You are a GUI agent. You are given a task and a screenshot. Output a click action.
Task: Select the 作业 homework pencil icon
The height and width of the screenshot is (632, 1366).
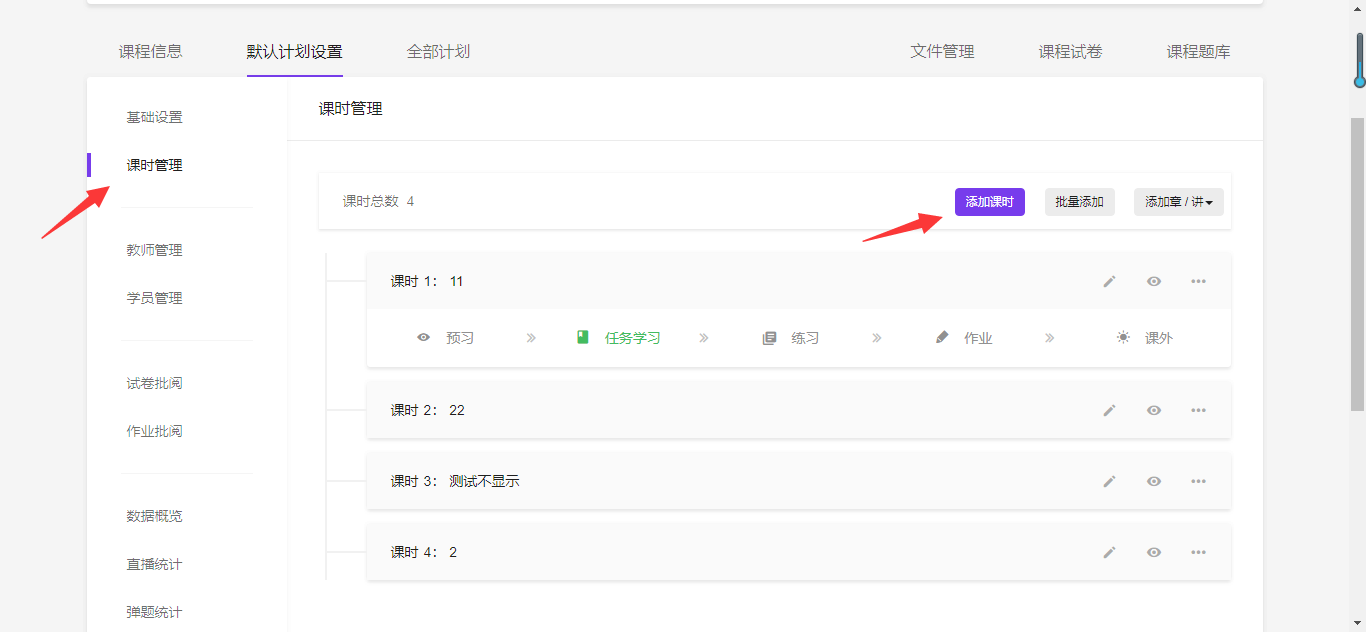tap(941, 338)
